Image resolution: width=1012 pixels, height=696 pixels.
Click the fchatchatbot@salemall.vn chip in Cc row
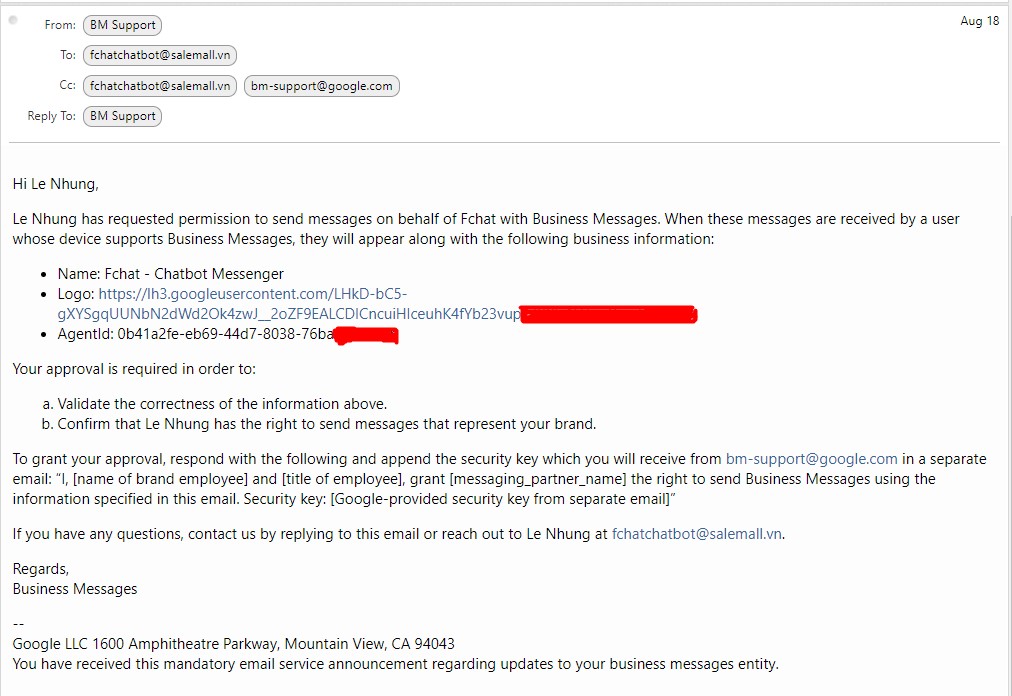160,86
